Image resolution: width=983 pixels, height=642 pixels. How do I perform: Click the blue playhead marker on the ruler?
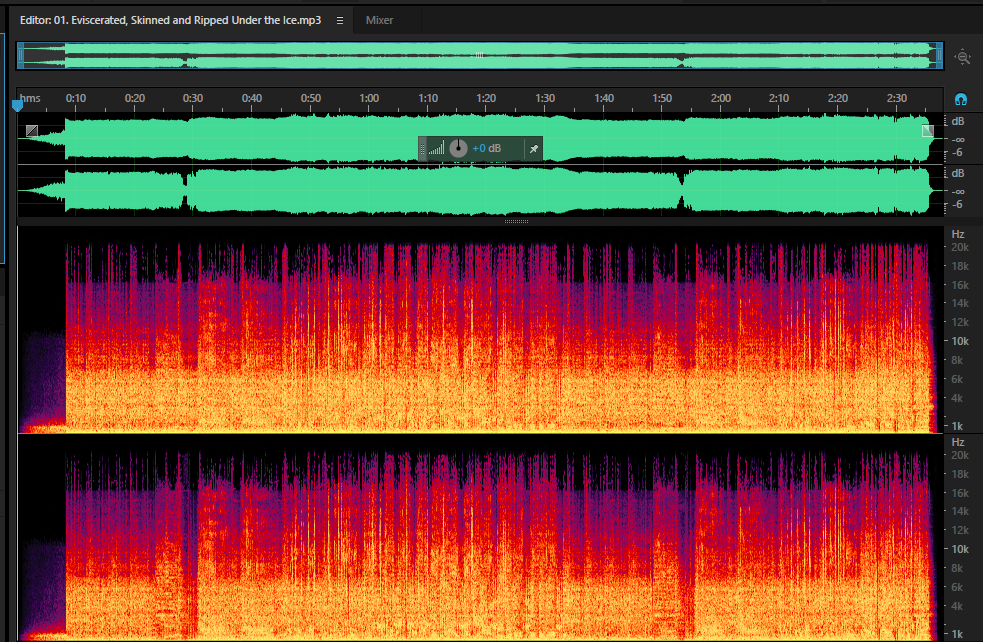tap(18, 105)
